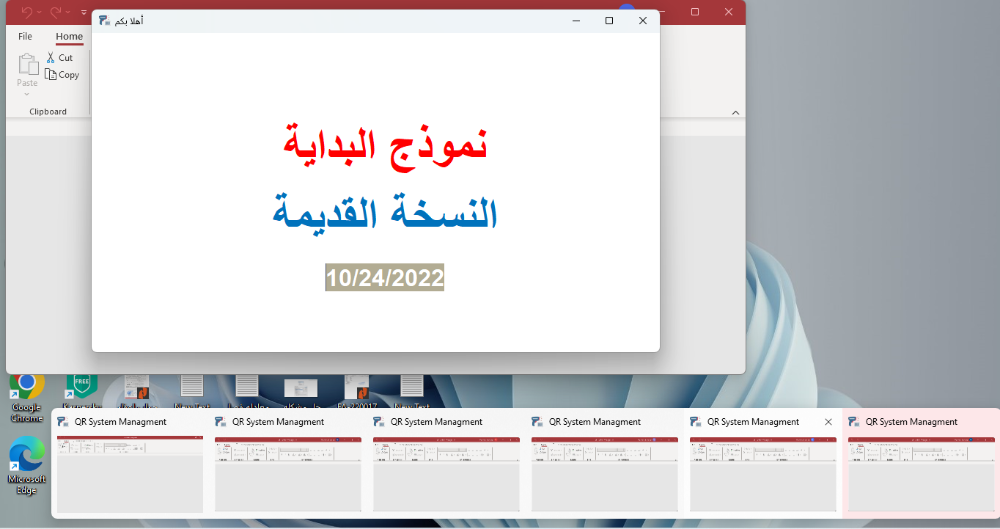Close the QR System Managment preview via its X
1000x529 pixels.
(x=828, y=422)
